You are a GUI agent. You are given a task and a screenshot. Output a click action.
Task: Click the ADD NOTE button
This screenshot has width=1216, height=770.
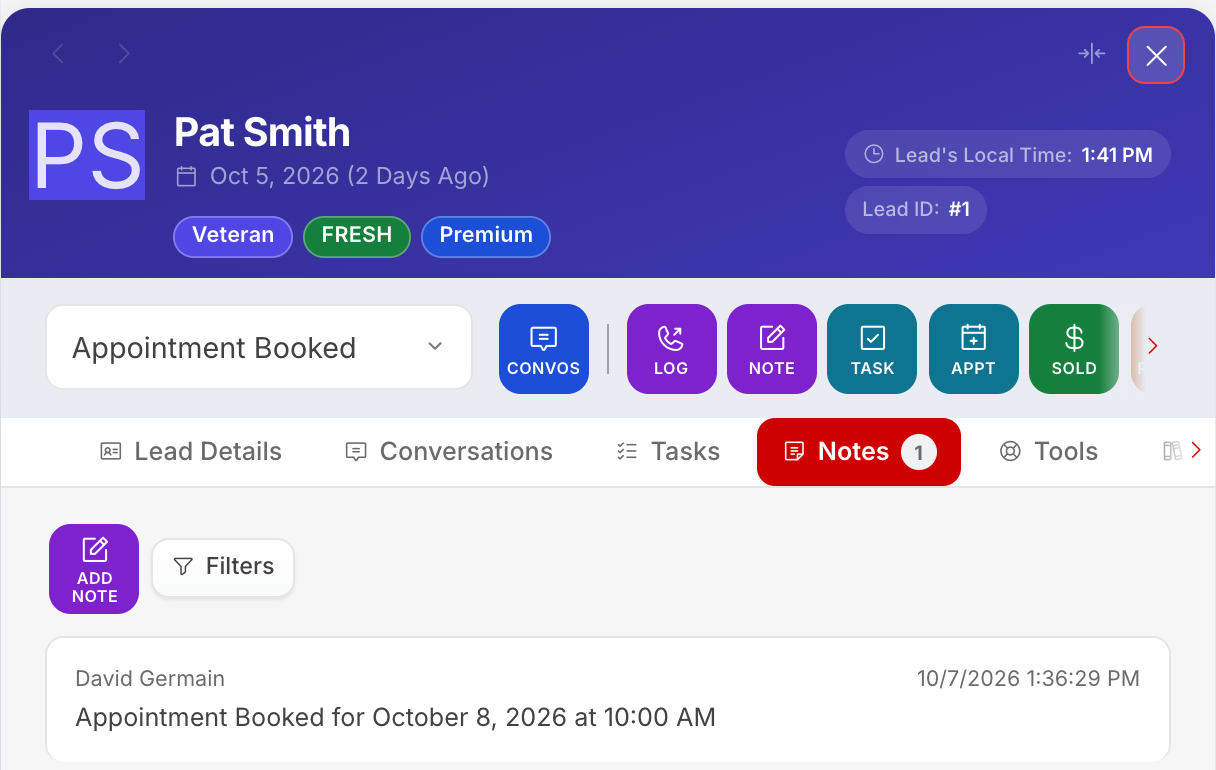coord(94,569)
